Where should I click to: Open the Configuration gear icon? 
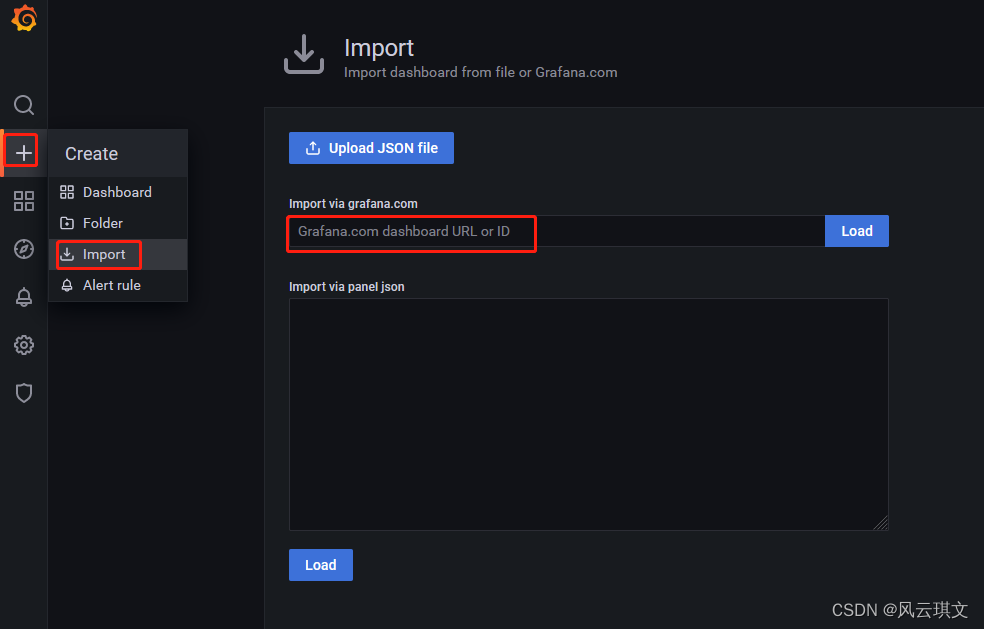pos(23,344)
